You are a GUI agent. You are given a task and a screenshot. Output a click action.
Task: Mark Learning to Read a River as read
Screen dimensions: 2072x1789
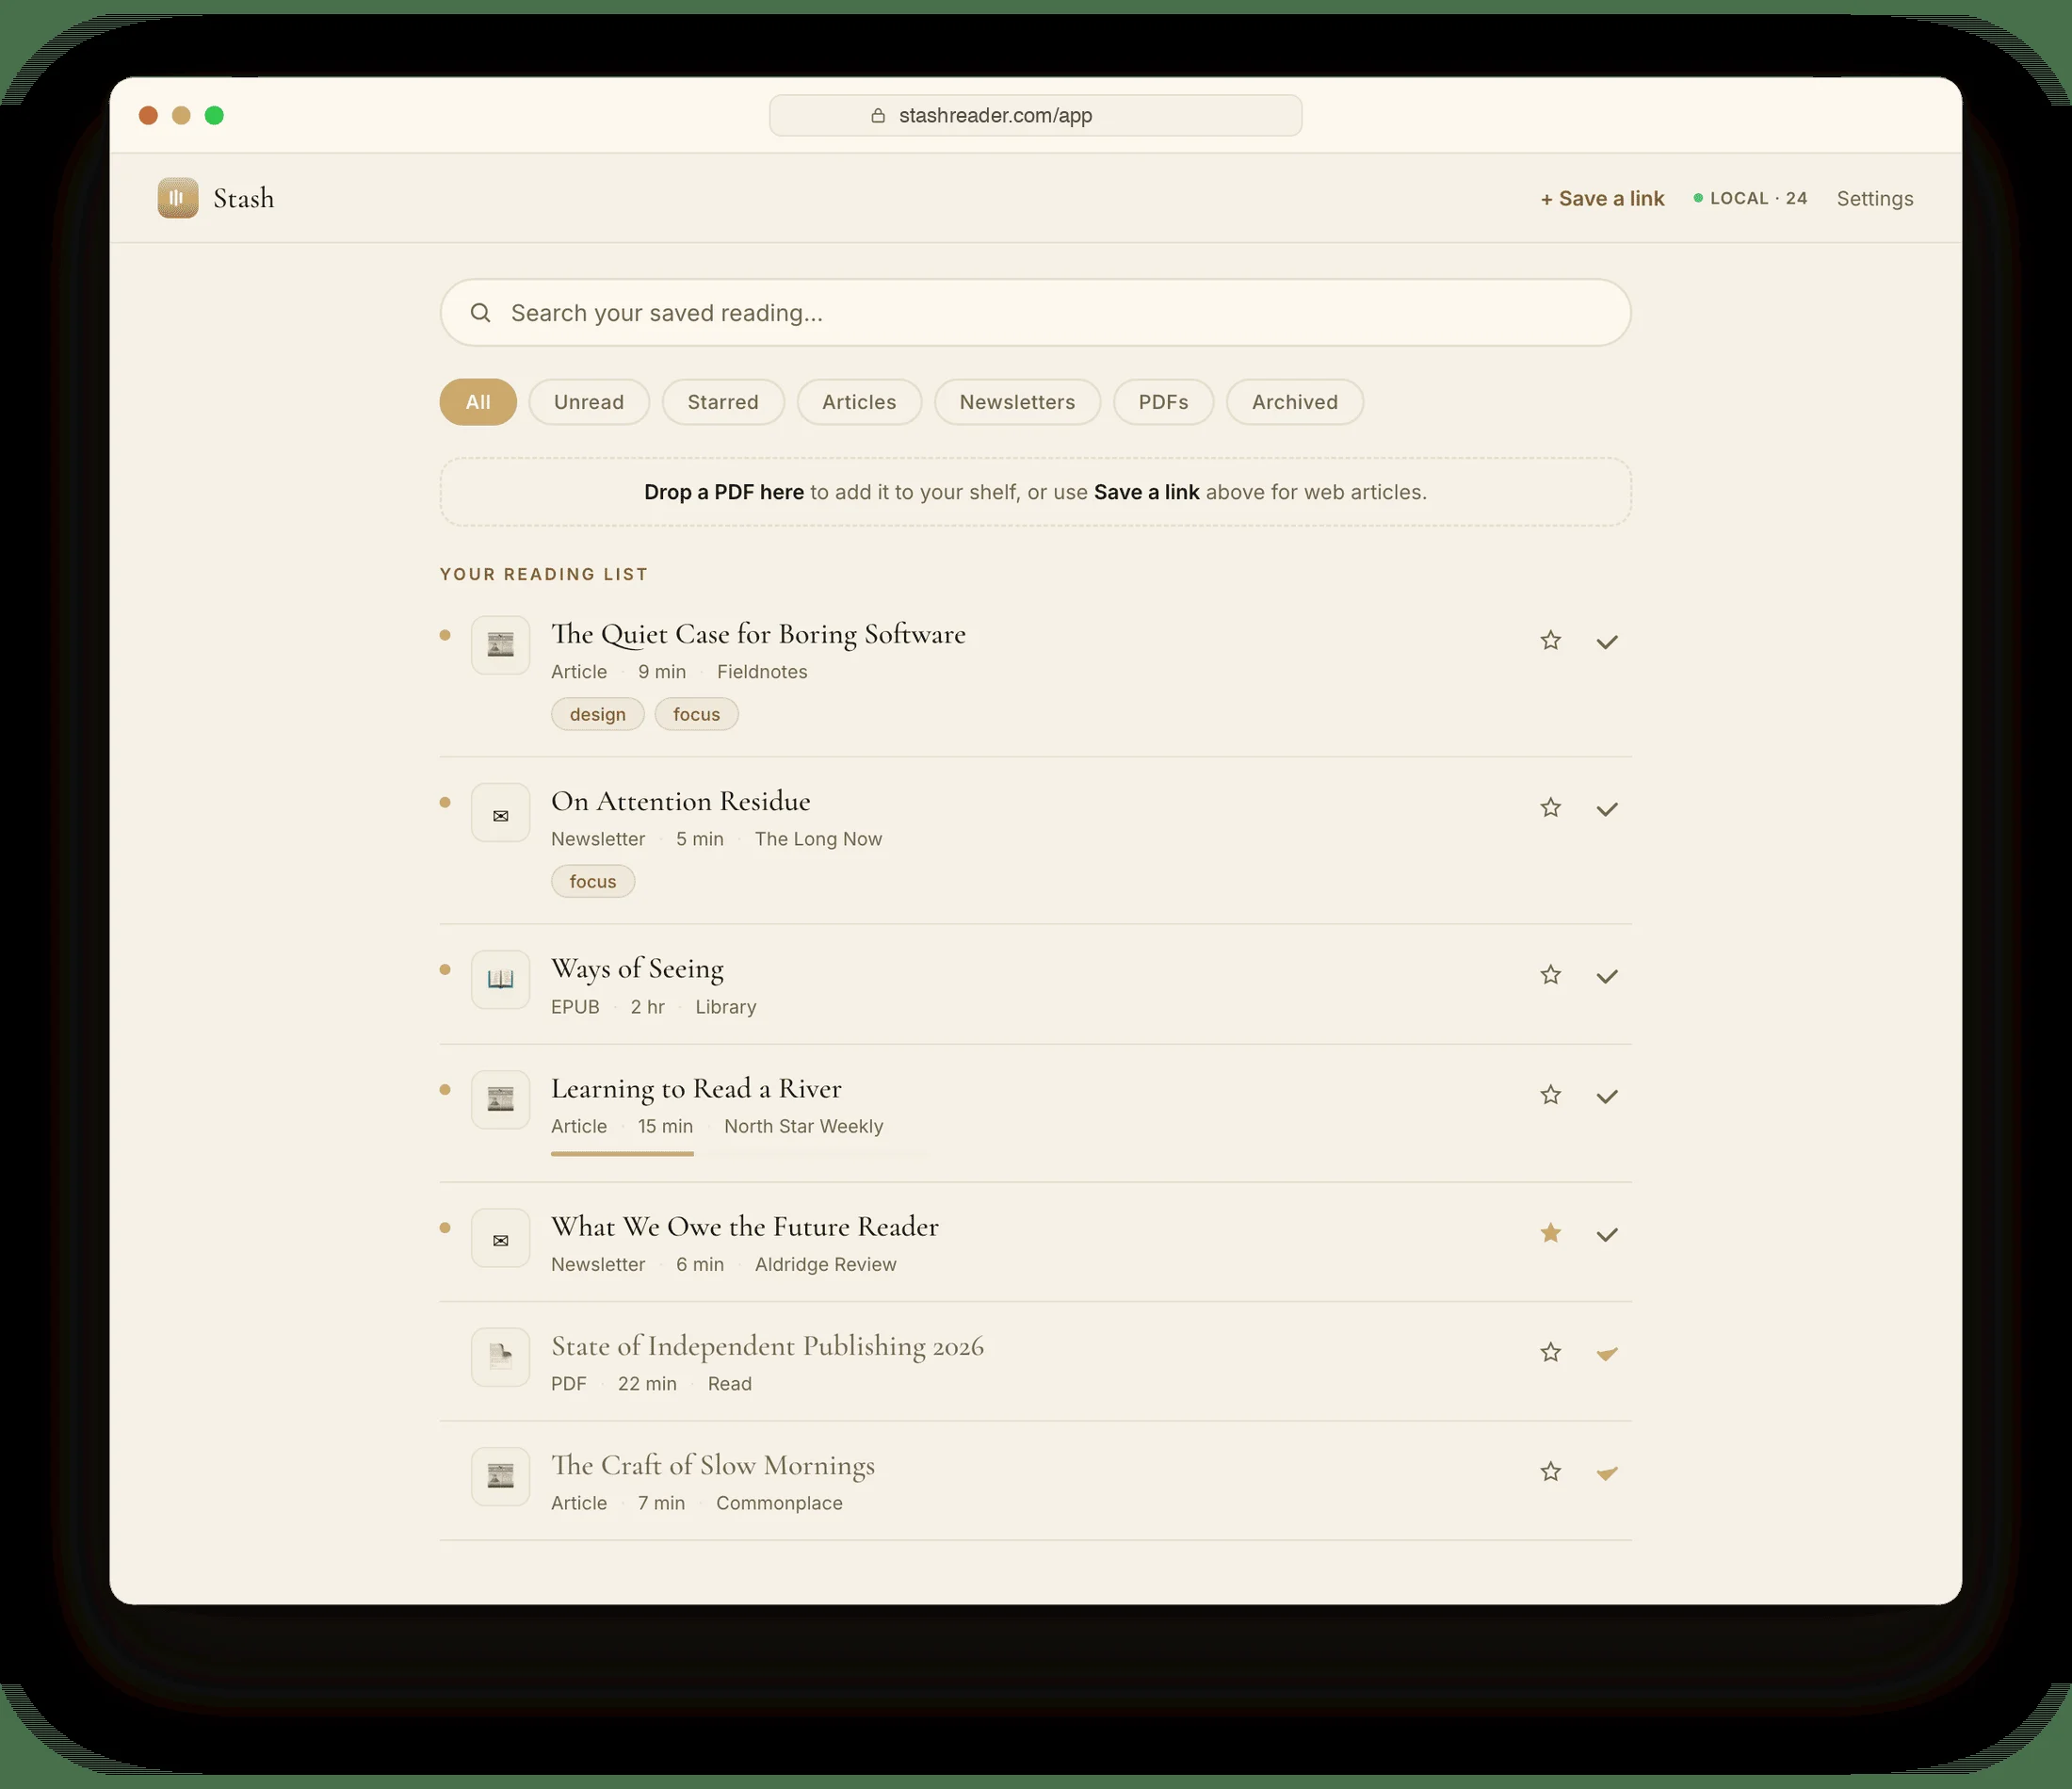(x=1607, y=1096)
